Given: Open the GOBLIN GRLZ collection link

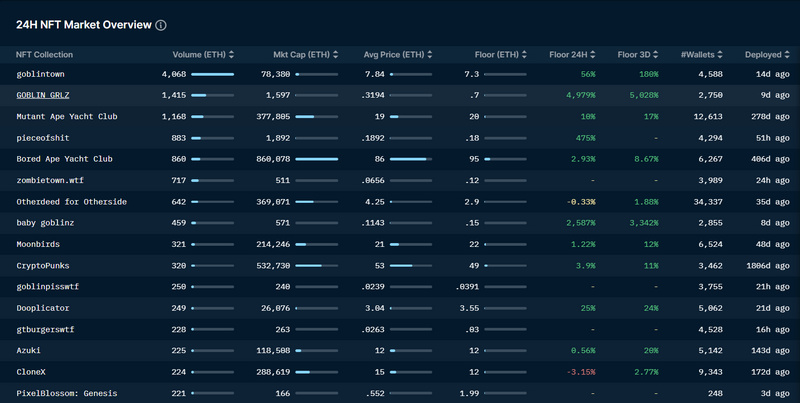Looking at the screenshot, I should point(43,95).
